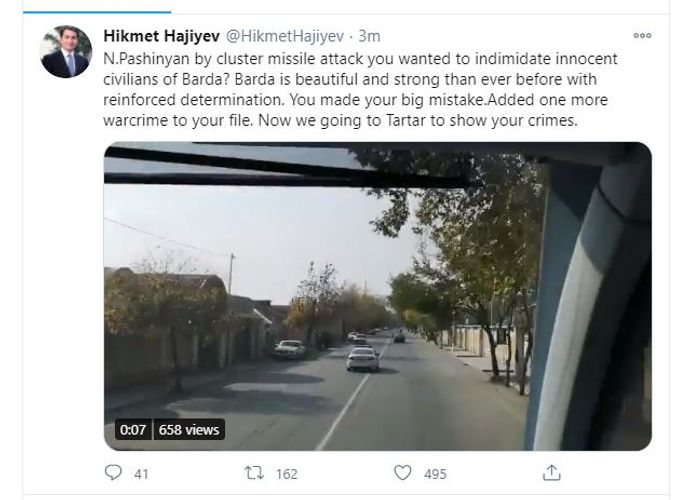
Task: Open the Hikmet Hajiyev display name
Action: [161, 36]
